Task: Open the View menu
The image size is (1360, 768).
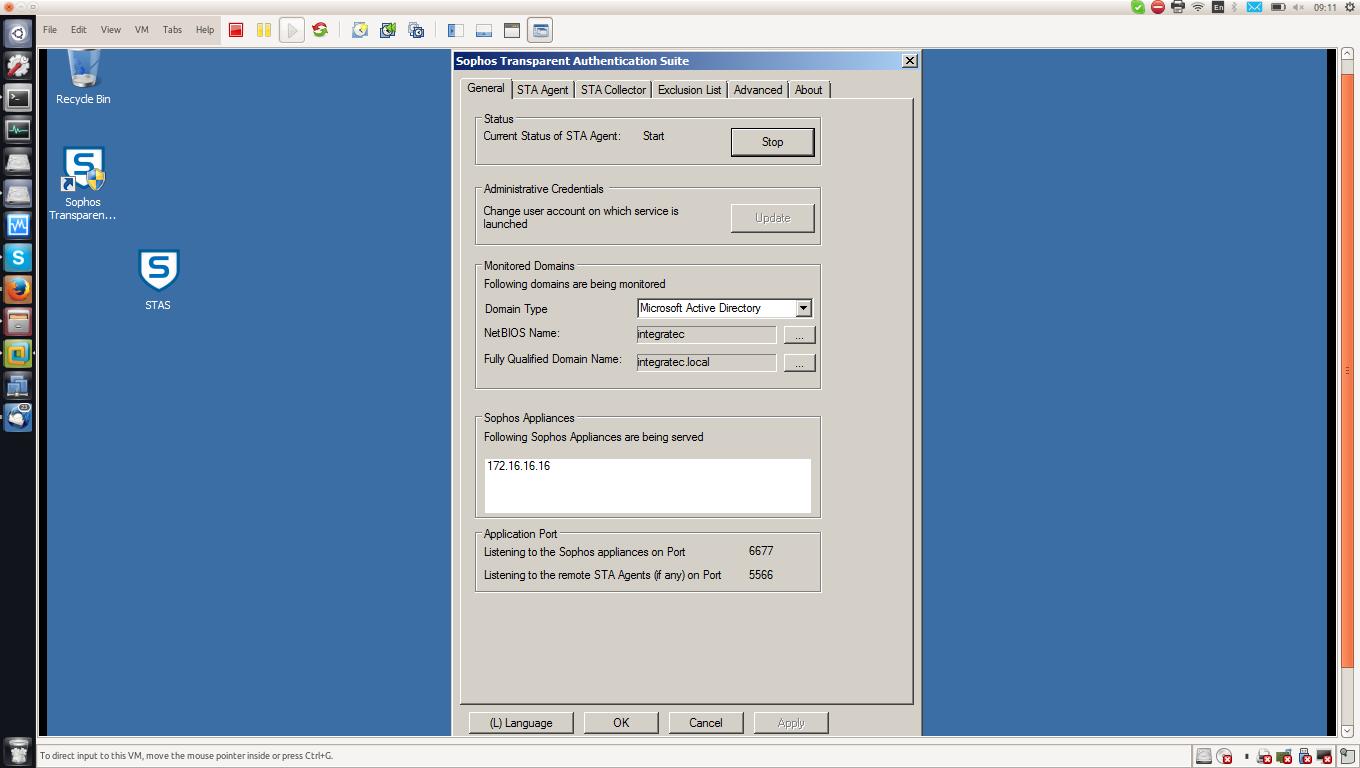Action: [x=110, y=30]
